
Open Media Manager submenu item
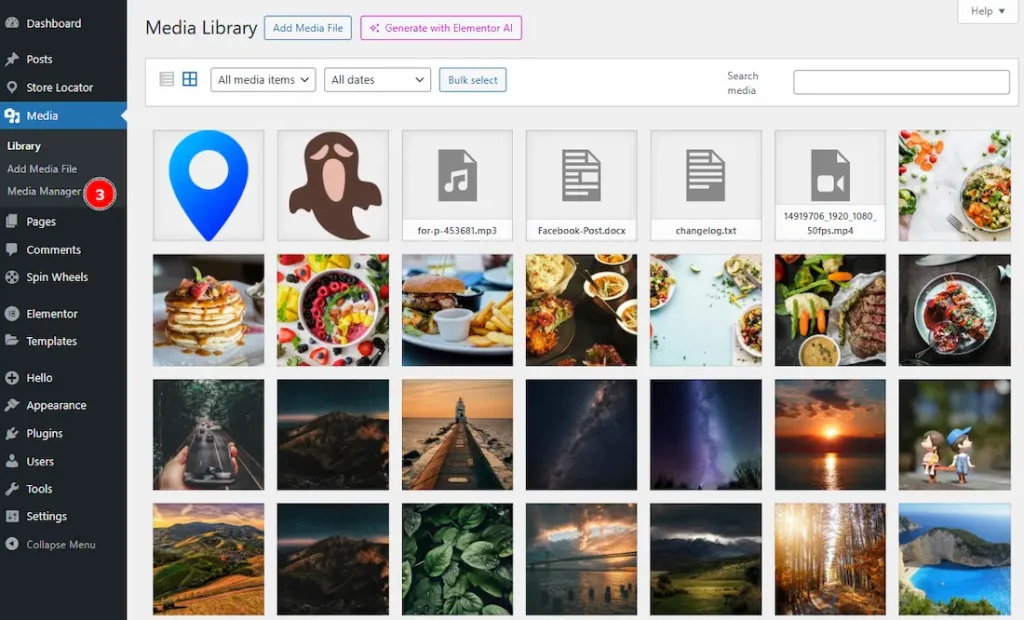pos(44,191)
